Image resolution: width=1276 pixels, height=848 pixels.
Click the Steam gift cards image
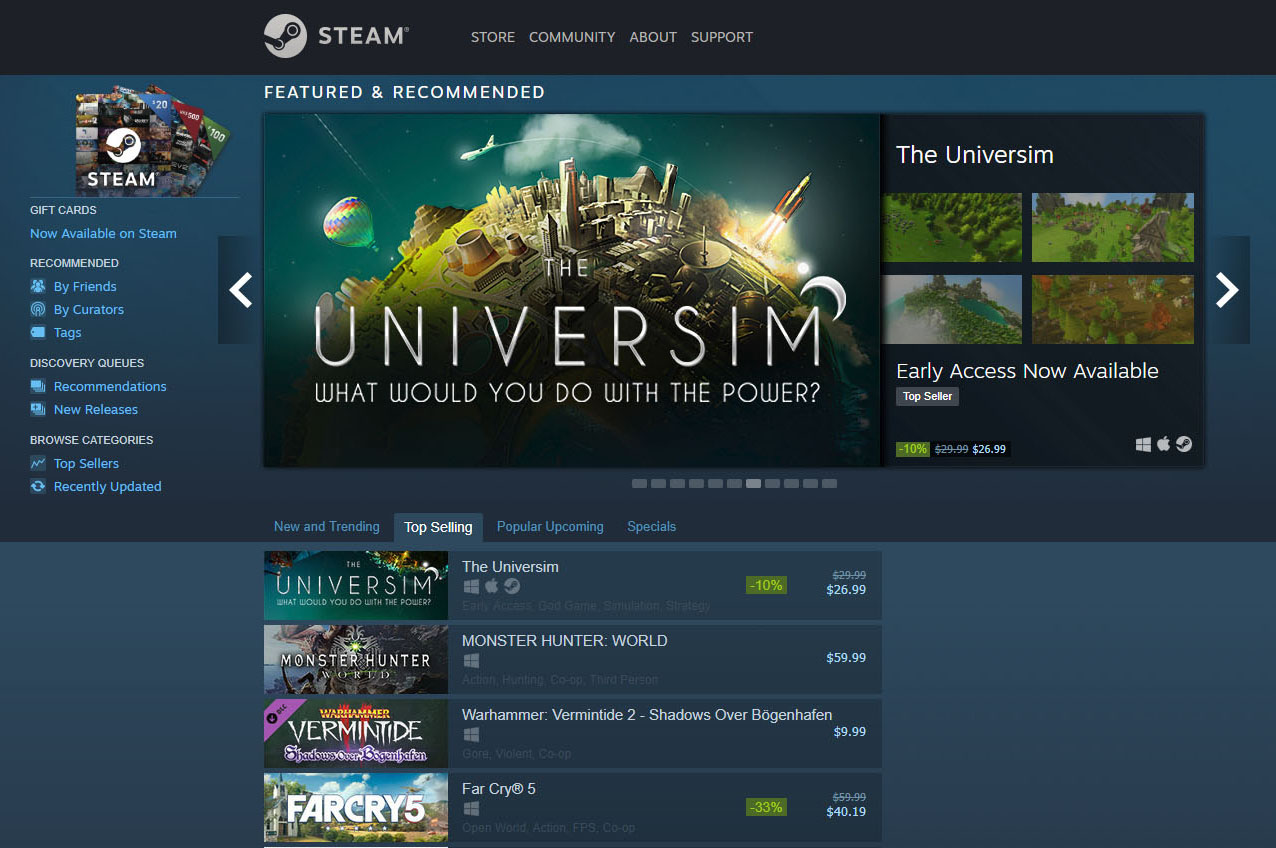[x=154, y=140]
